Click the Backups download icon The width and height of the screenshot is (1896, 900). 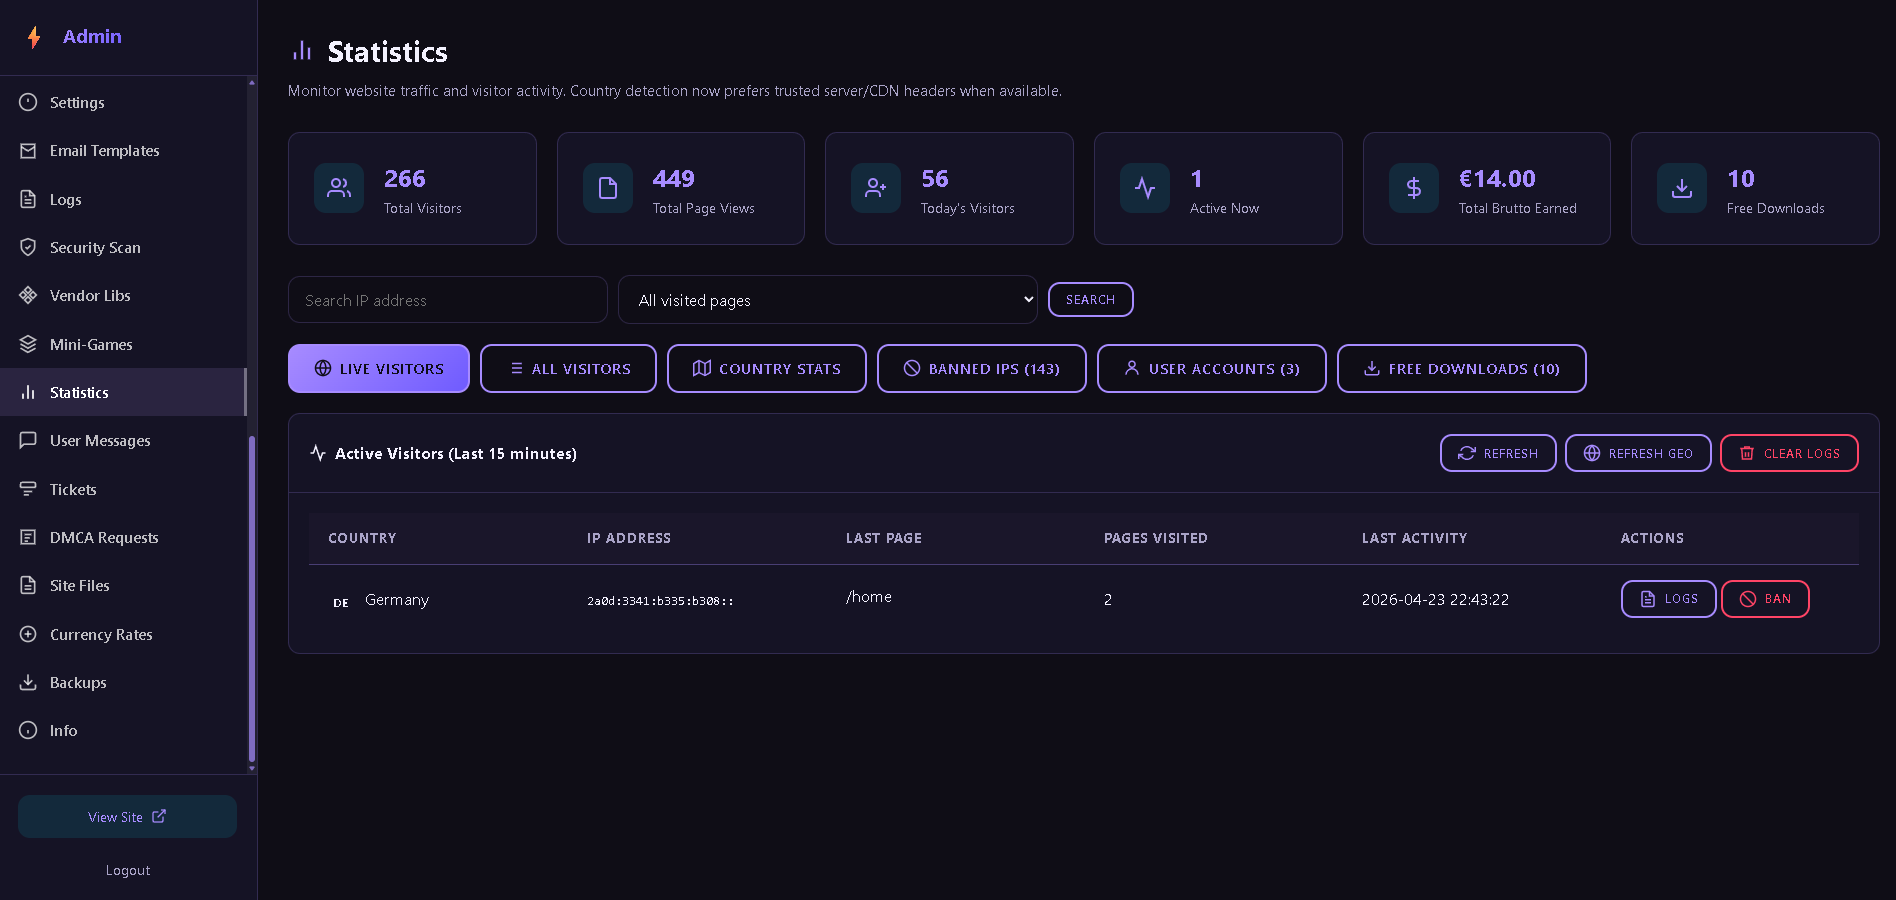(28, 682)
